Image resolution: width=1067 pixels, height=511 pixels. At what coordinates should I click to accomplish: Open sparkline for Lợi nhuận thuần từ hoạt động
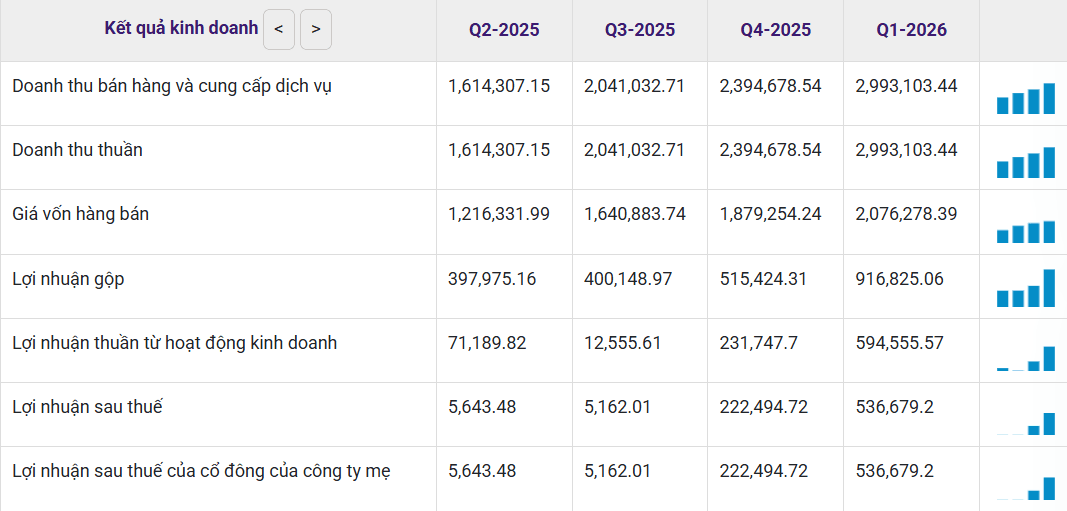pyautogui.click(x=1025, y=358)
